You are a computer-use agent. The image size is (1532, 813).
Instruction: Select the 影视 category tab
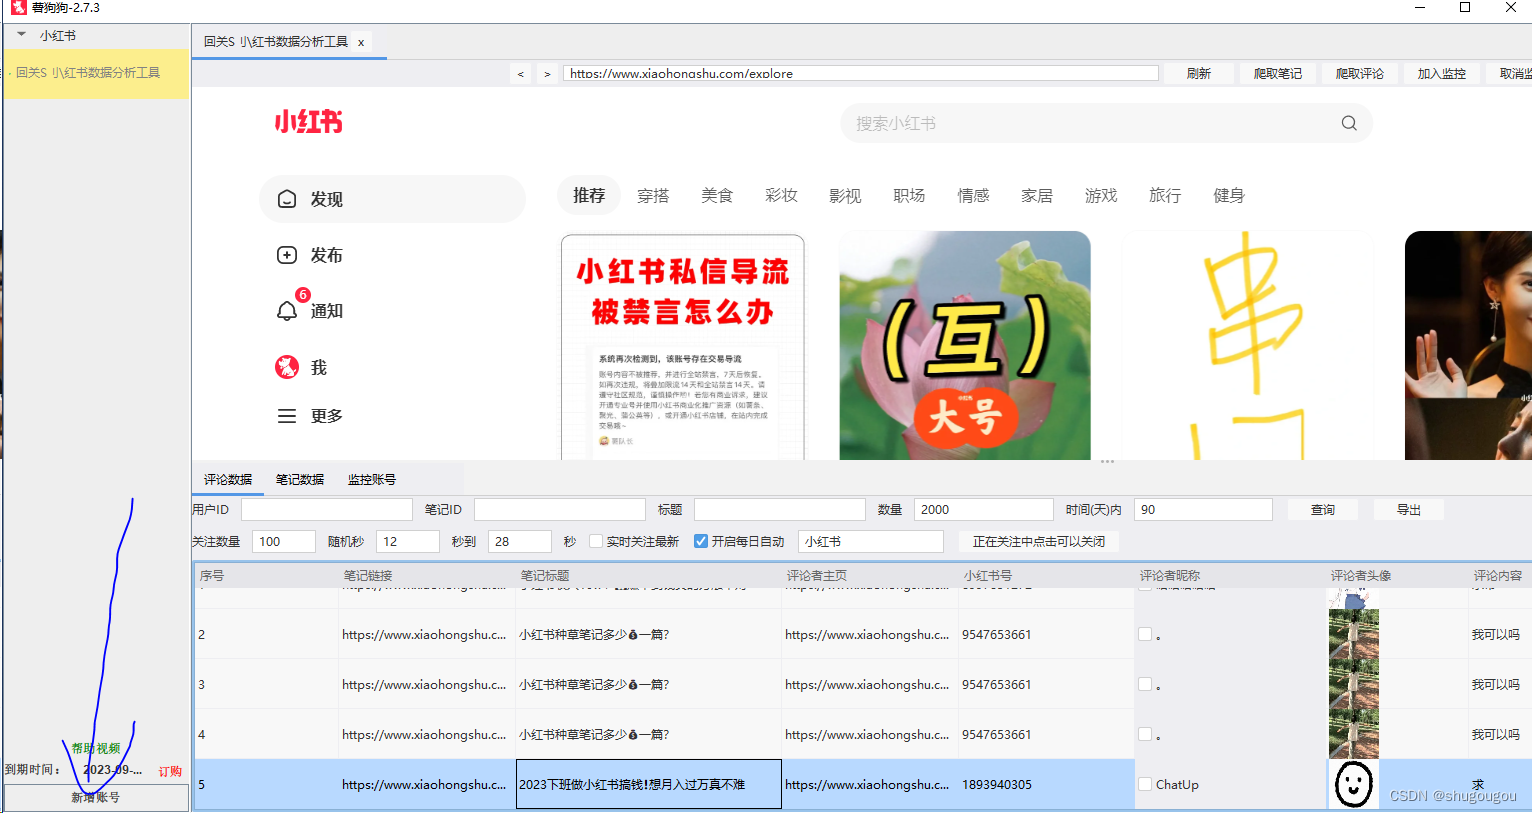(845, 195)
